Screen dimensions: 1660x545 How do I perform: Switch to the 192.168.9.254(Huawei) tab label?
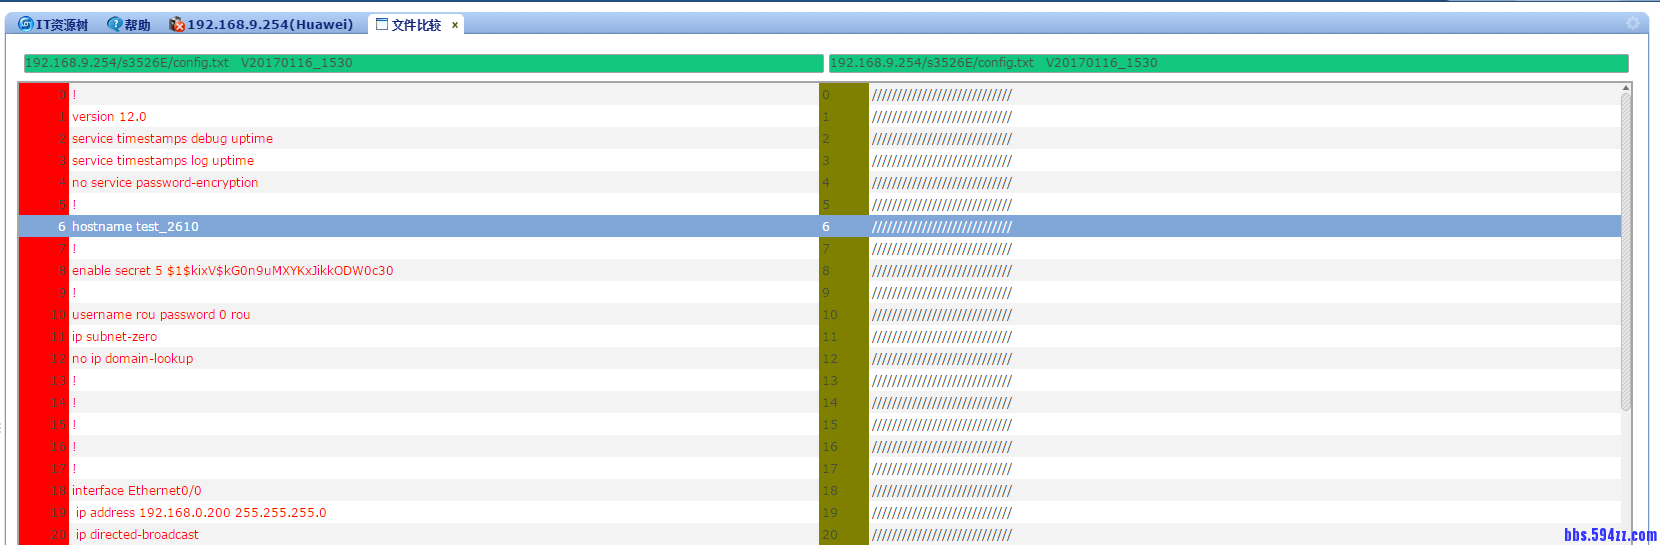(270, 24)
